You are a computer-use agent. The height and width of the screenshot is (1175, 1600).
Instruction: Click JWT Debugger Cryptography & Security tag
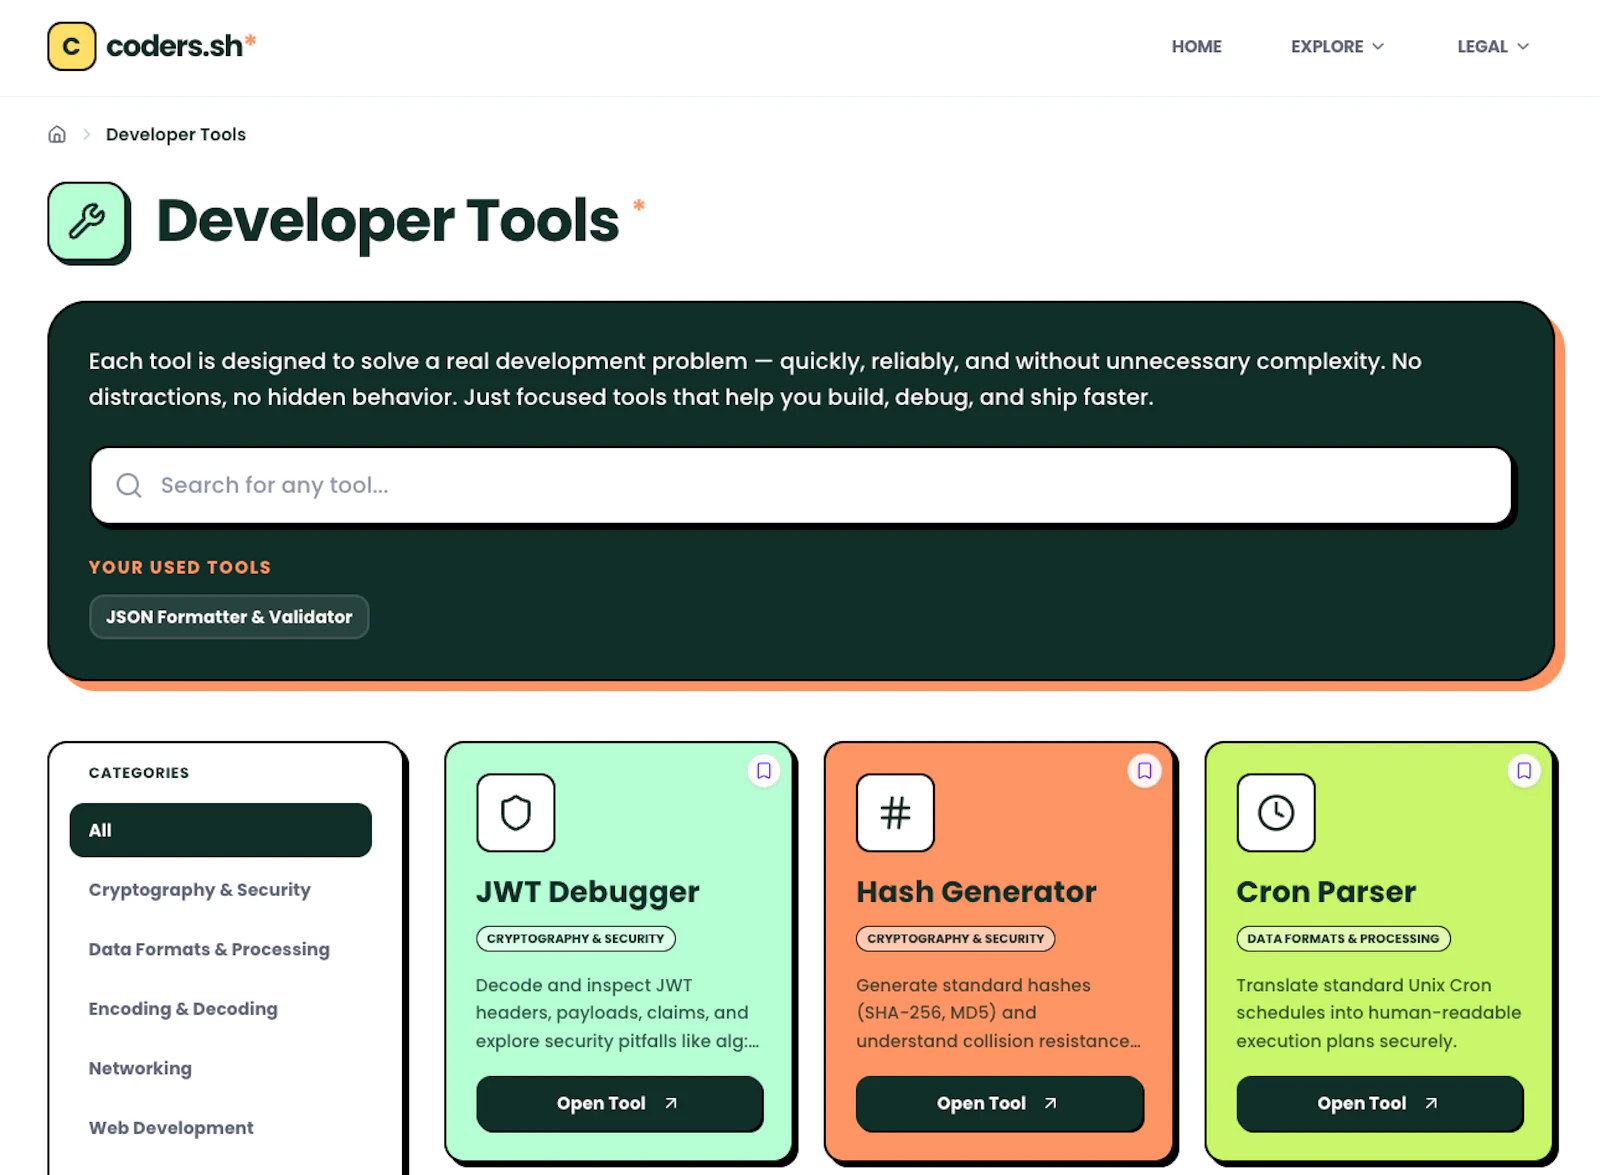pos(576,939)
